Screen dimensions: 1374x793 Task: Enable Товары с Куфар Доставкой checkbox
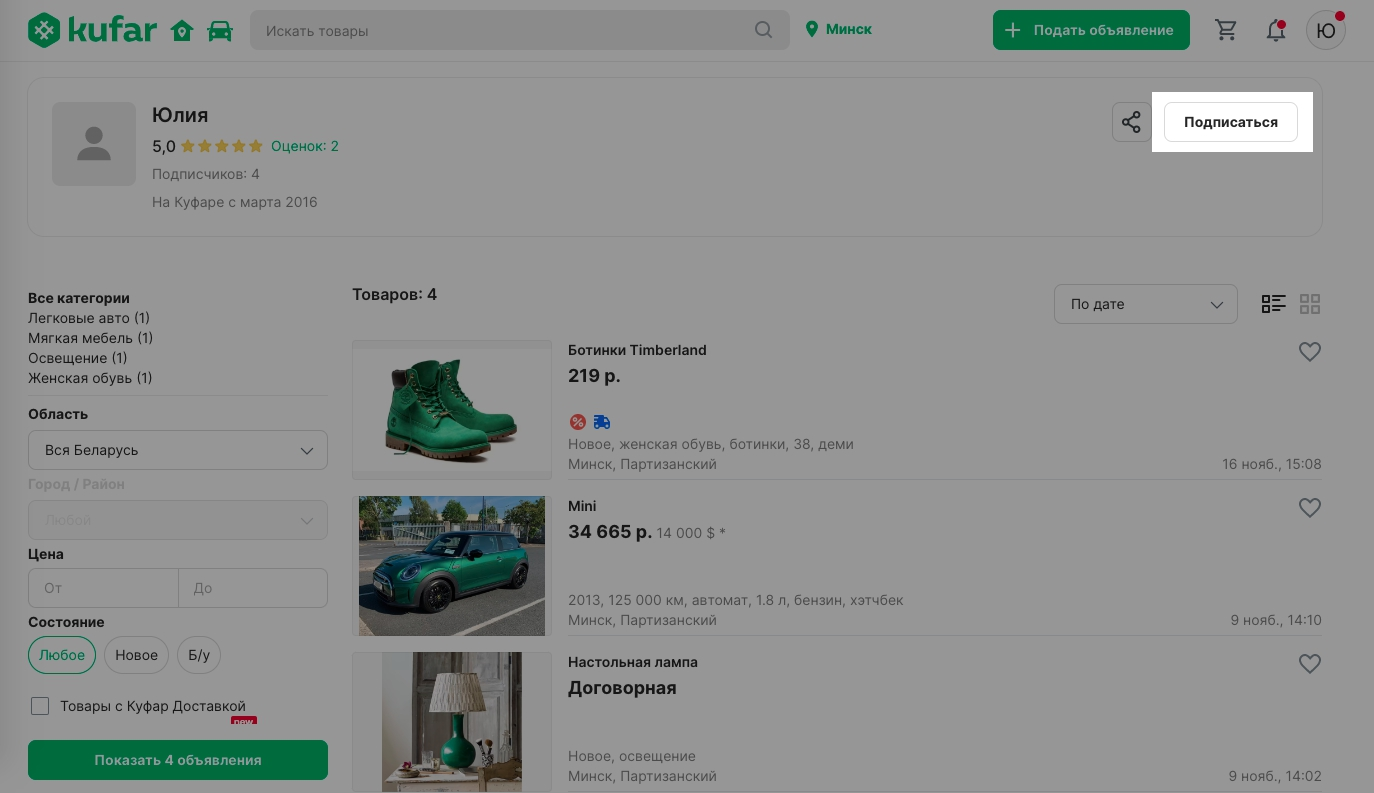[x=40, y=706]
